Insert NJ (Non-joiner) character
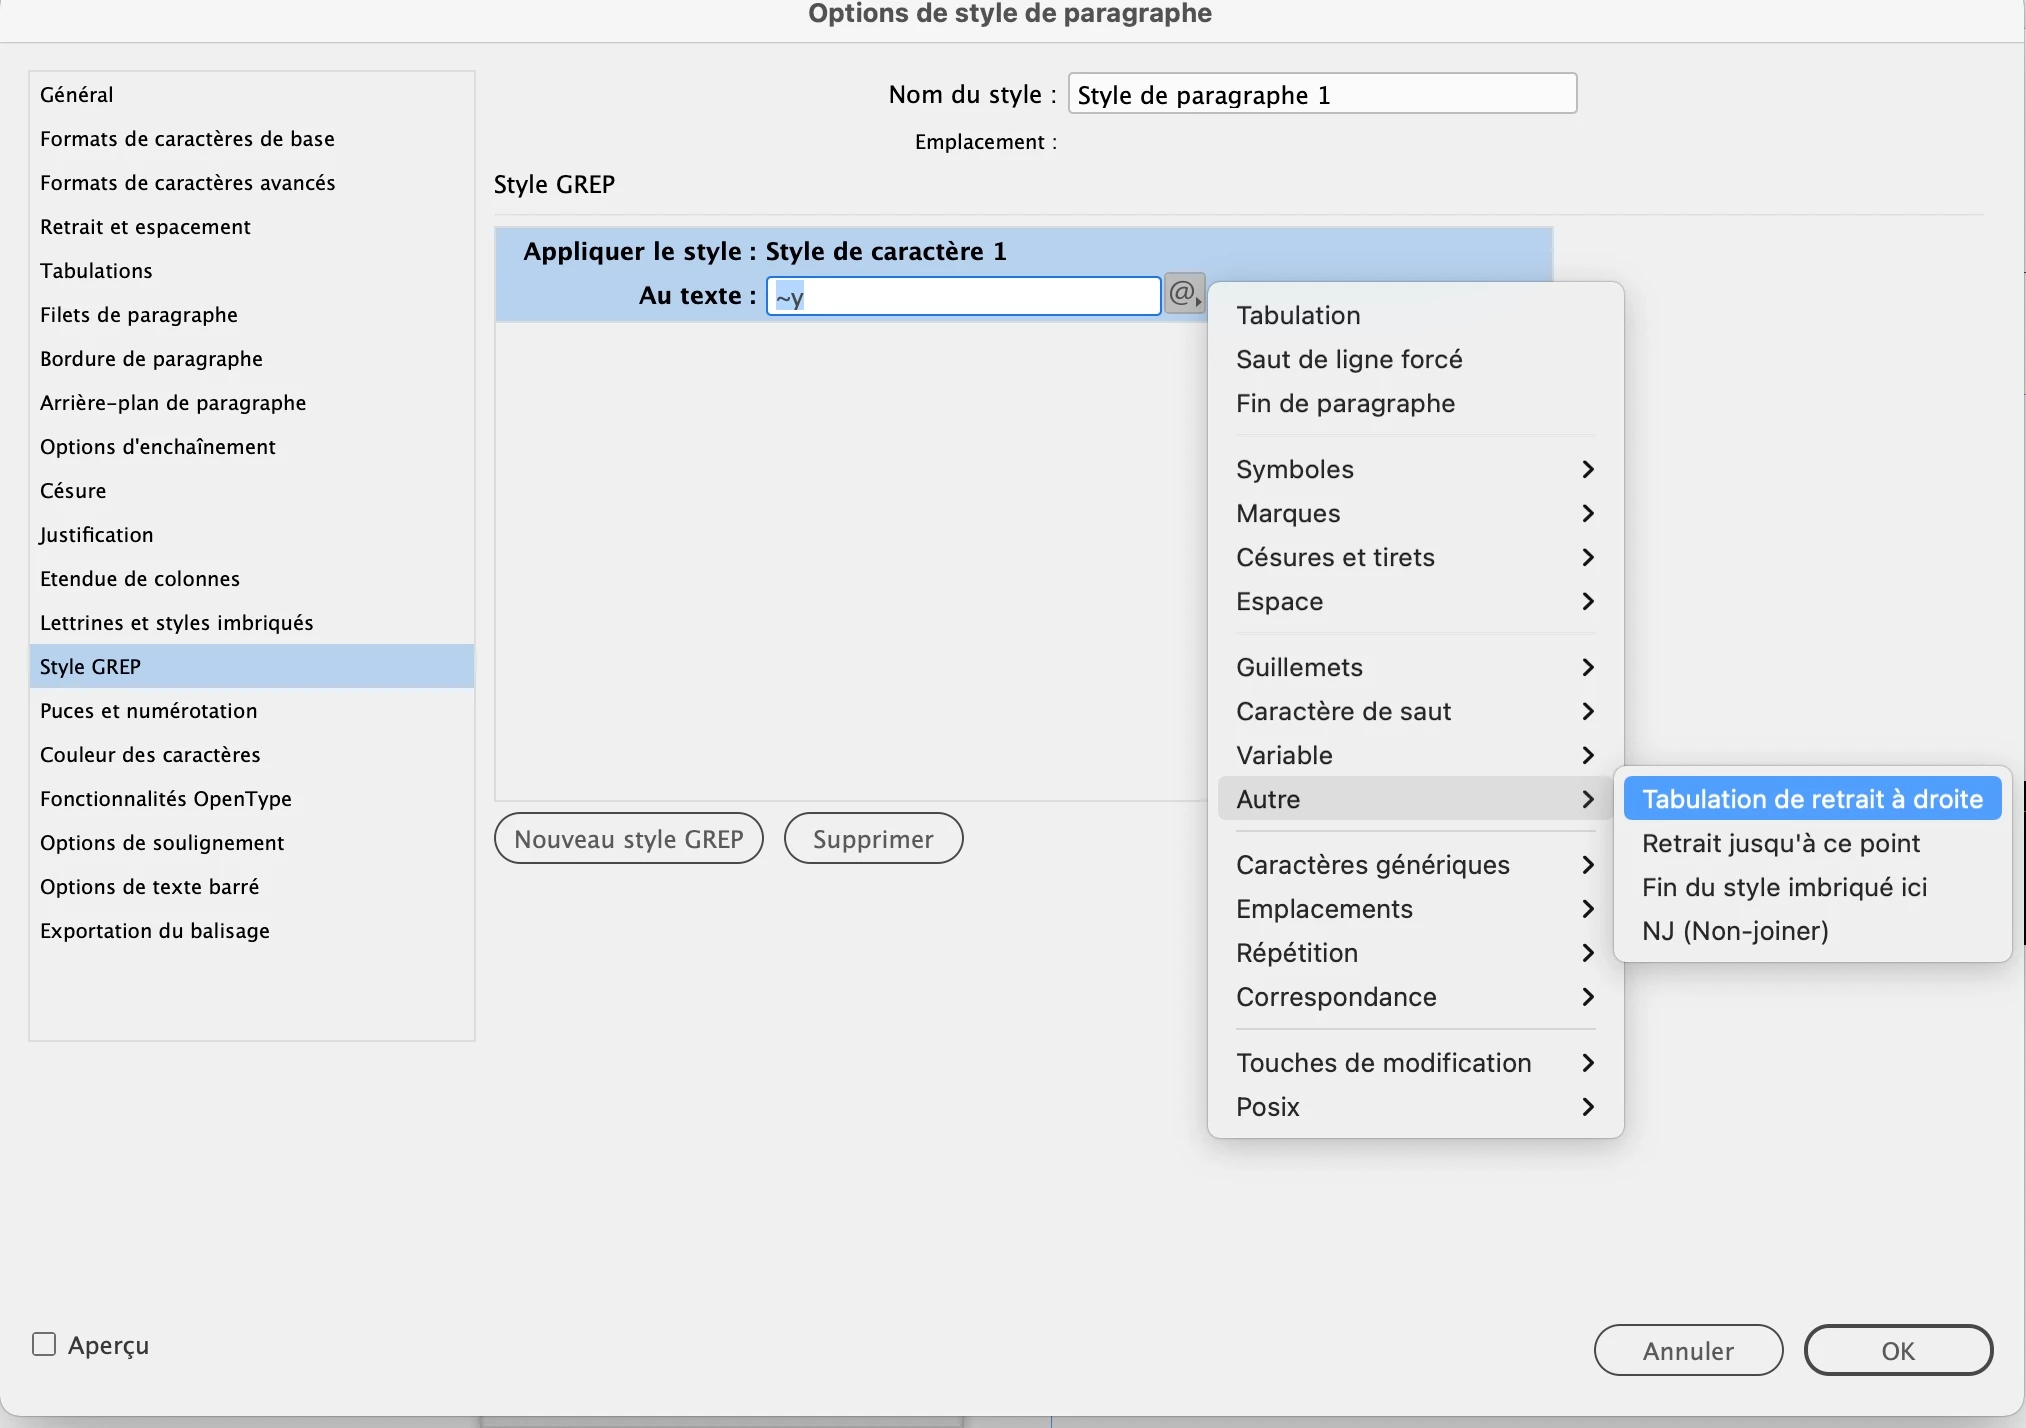This screenshot has height=1428, width=2026. pos(1734,931)
